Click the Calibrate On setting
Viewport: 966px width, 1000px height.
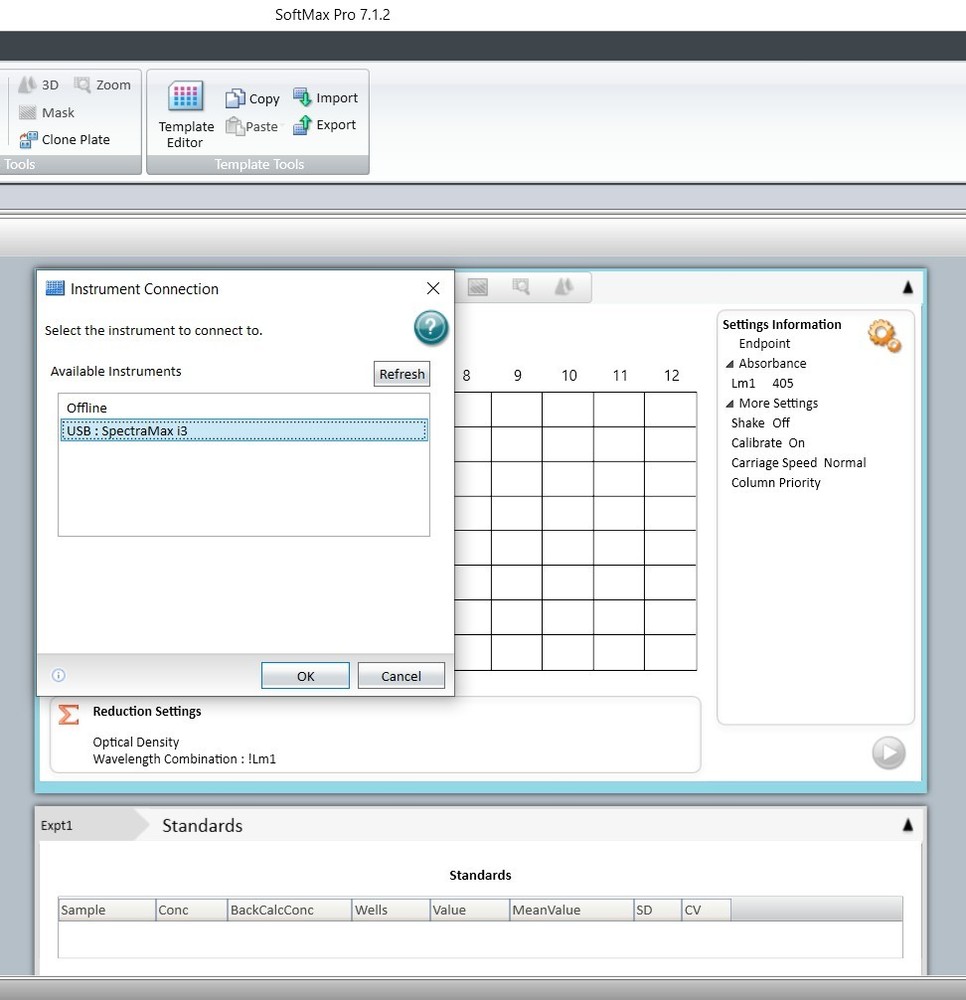click(768, 443)
